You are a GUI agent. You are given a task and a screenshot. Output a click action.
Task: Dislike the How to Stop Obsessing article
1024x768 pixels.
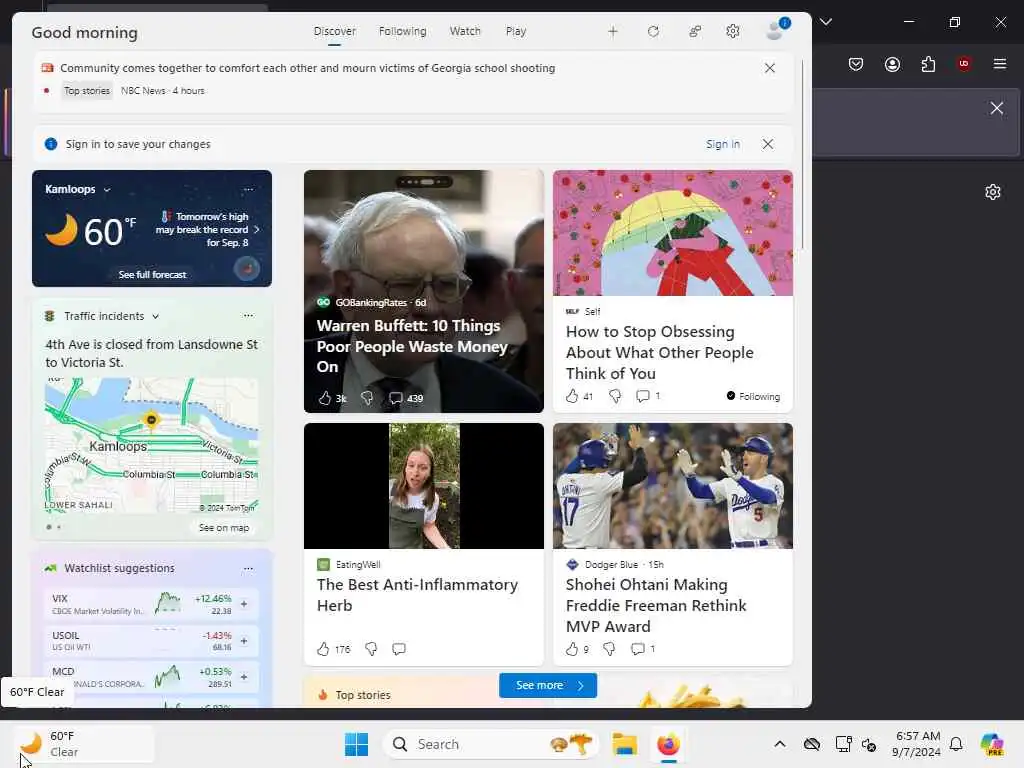pos(615,396)
